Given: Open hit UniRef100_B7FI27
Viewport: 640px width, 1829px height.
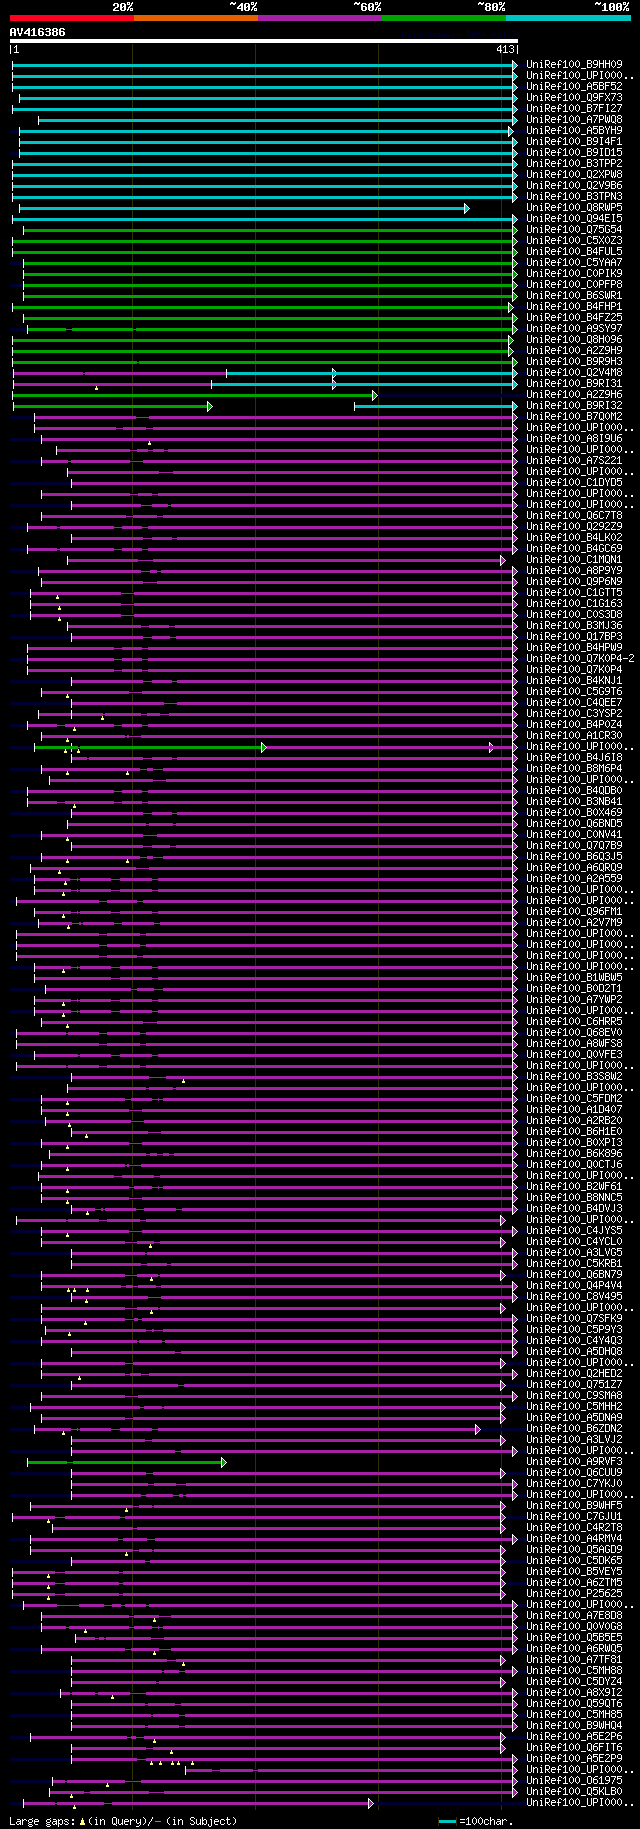Looking at the screenshot, I should 574,109.
